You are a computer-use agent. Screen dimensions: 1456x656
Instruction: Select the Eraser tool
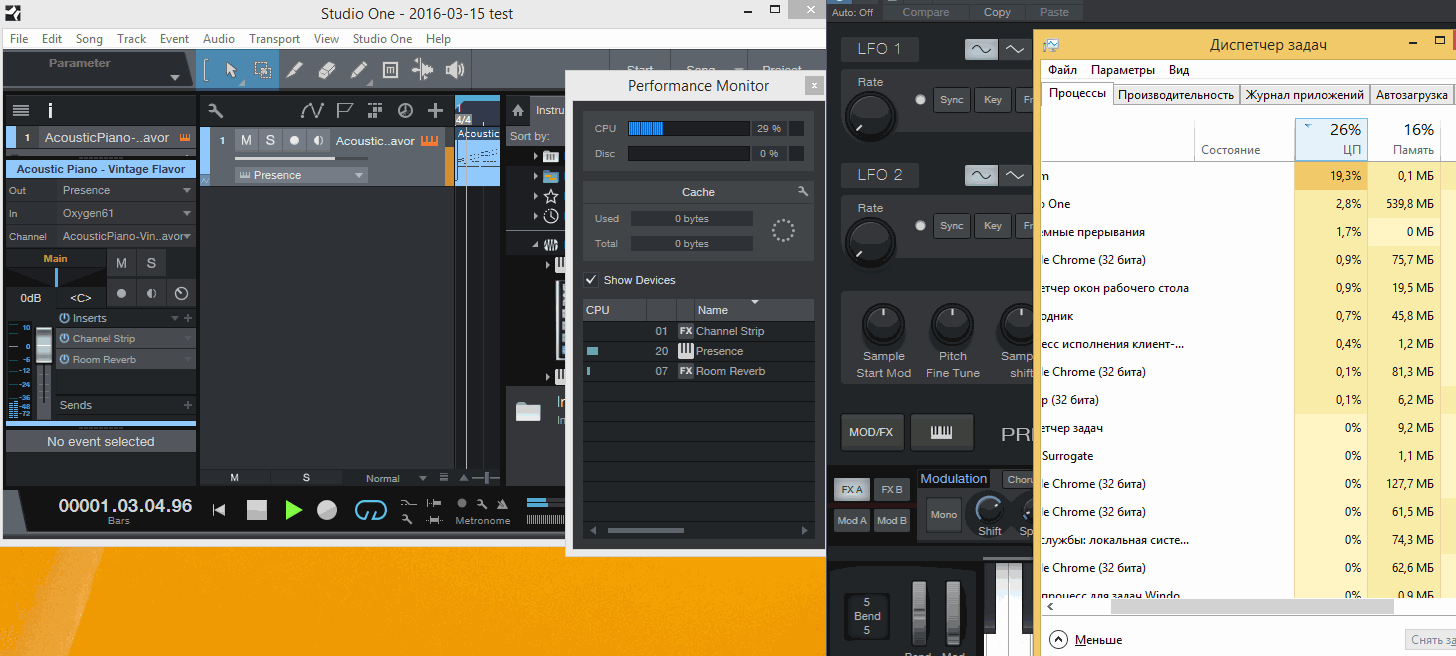[326, 70]
